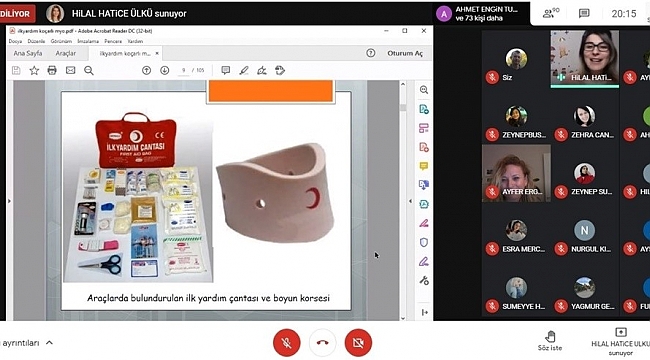Click the Oturum Aç sign-in button
The height and width of the screenshot is (360, 650).
click(x=405, y=53)
